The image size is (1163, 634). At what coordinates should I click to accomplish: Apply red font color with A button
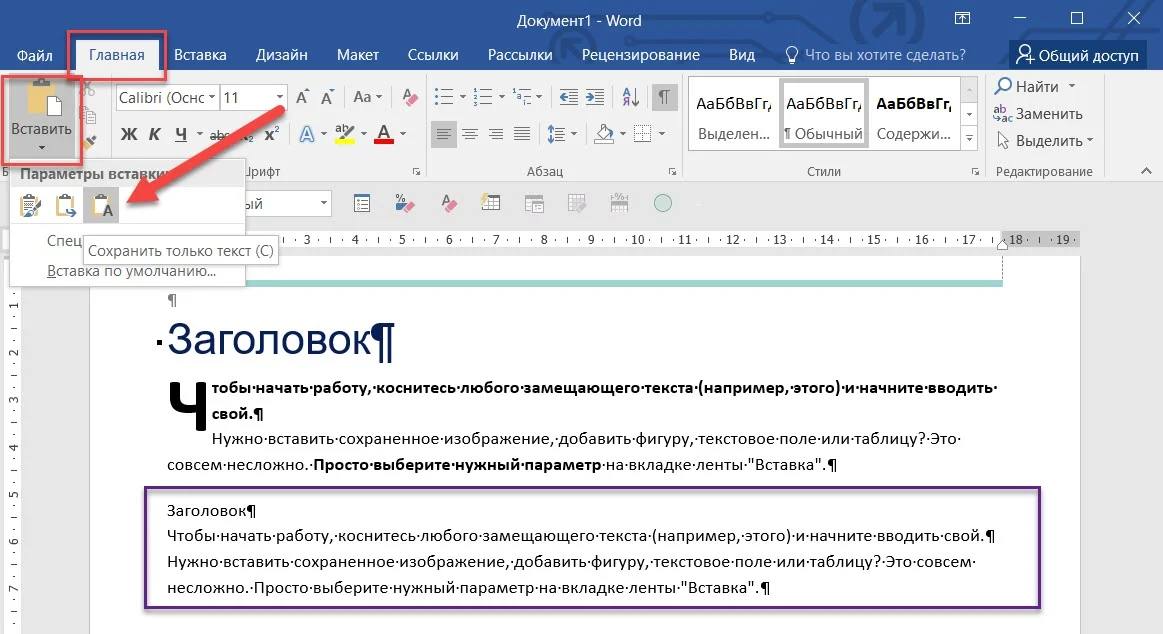click(x=383, y=134)
